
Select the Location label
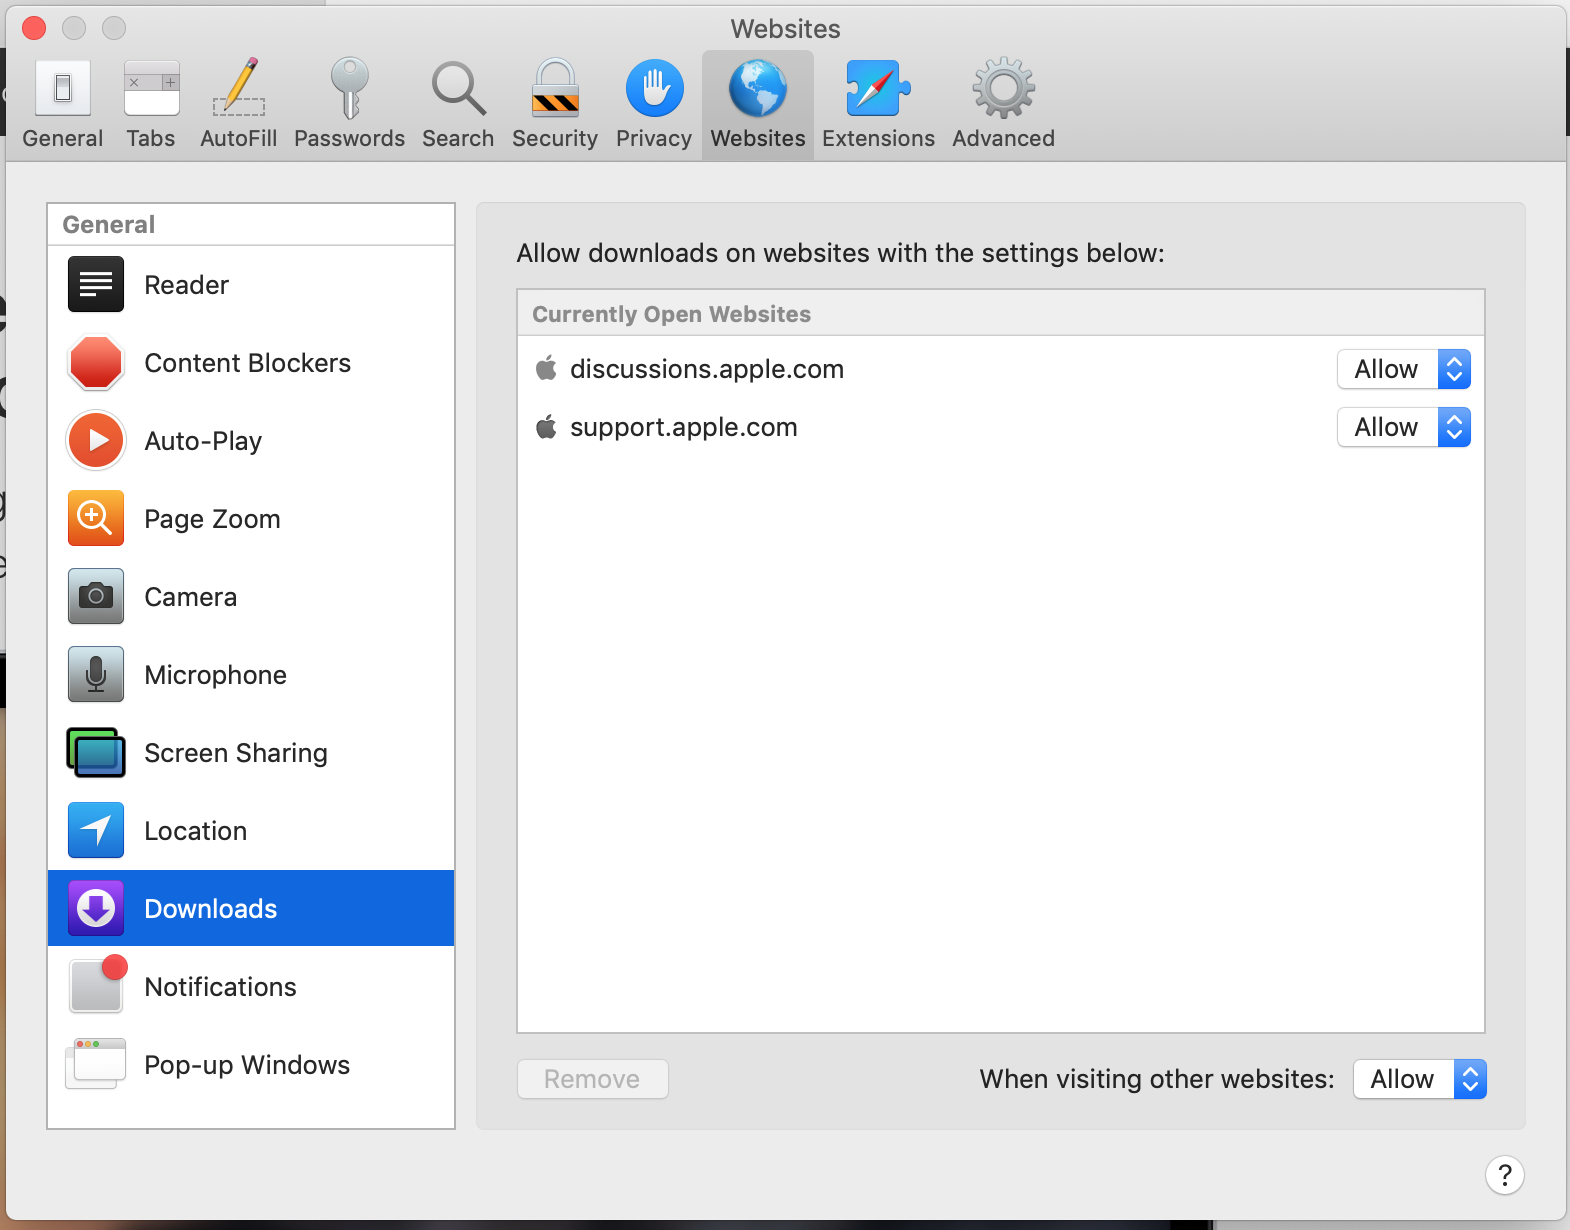click(196, 831)
